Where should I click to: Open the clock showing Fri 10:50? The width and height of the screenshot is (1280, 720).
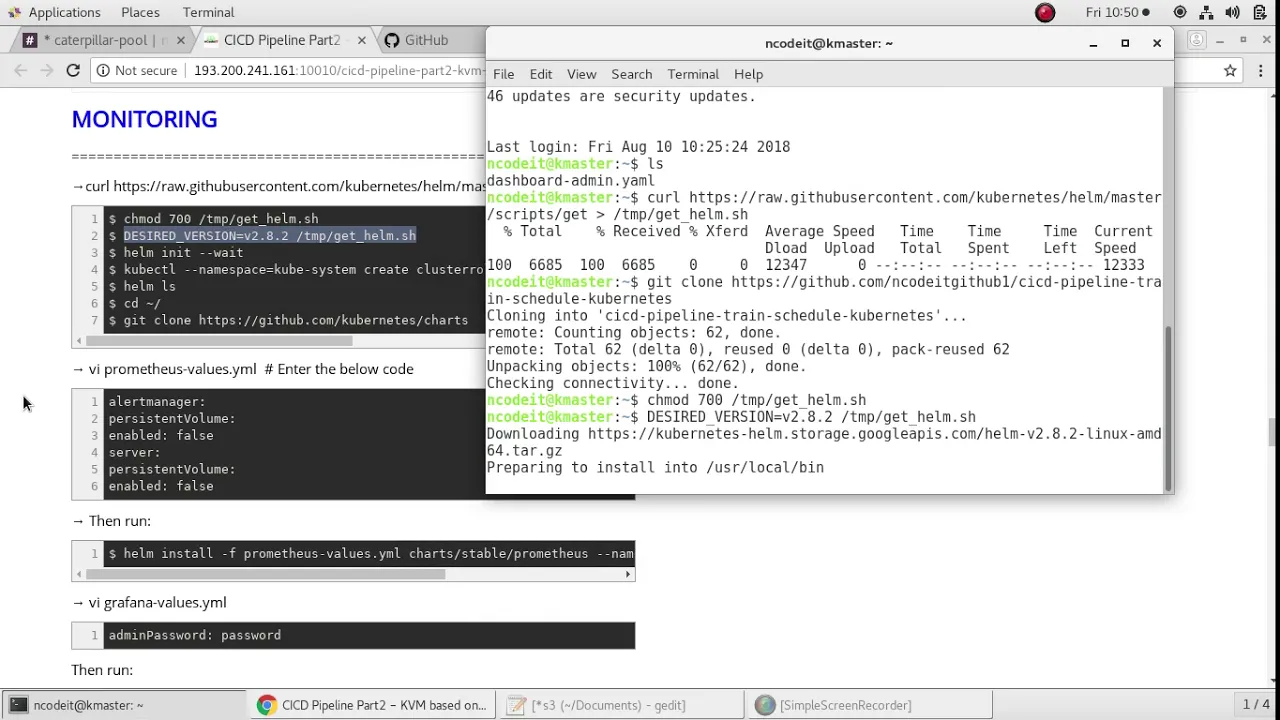click(x=1117, y=12)
